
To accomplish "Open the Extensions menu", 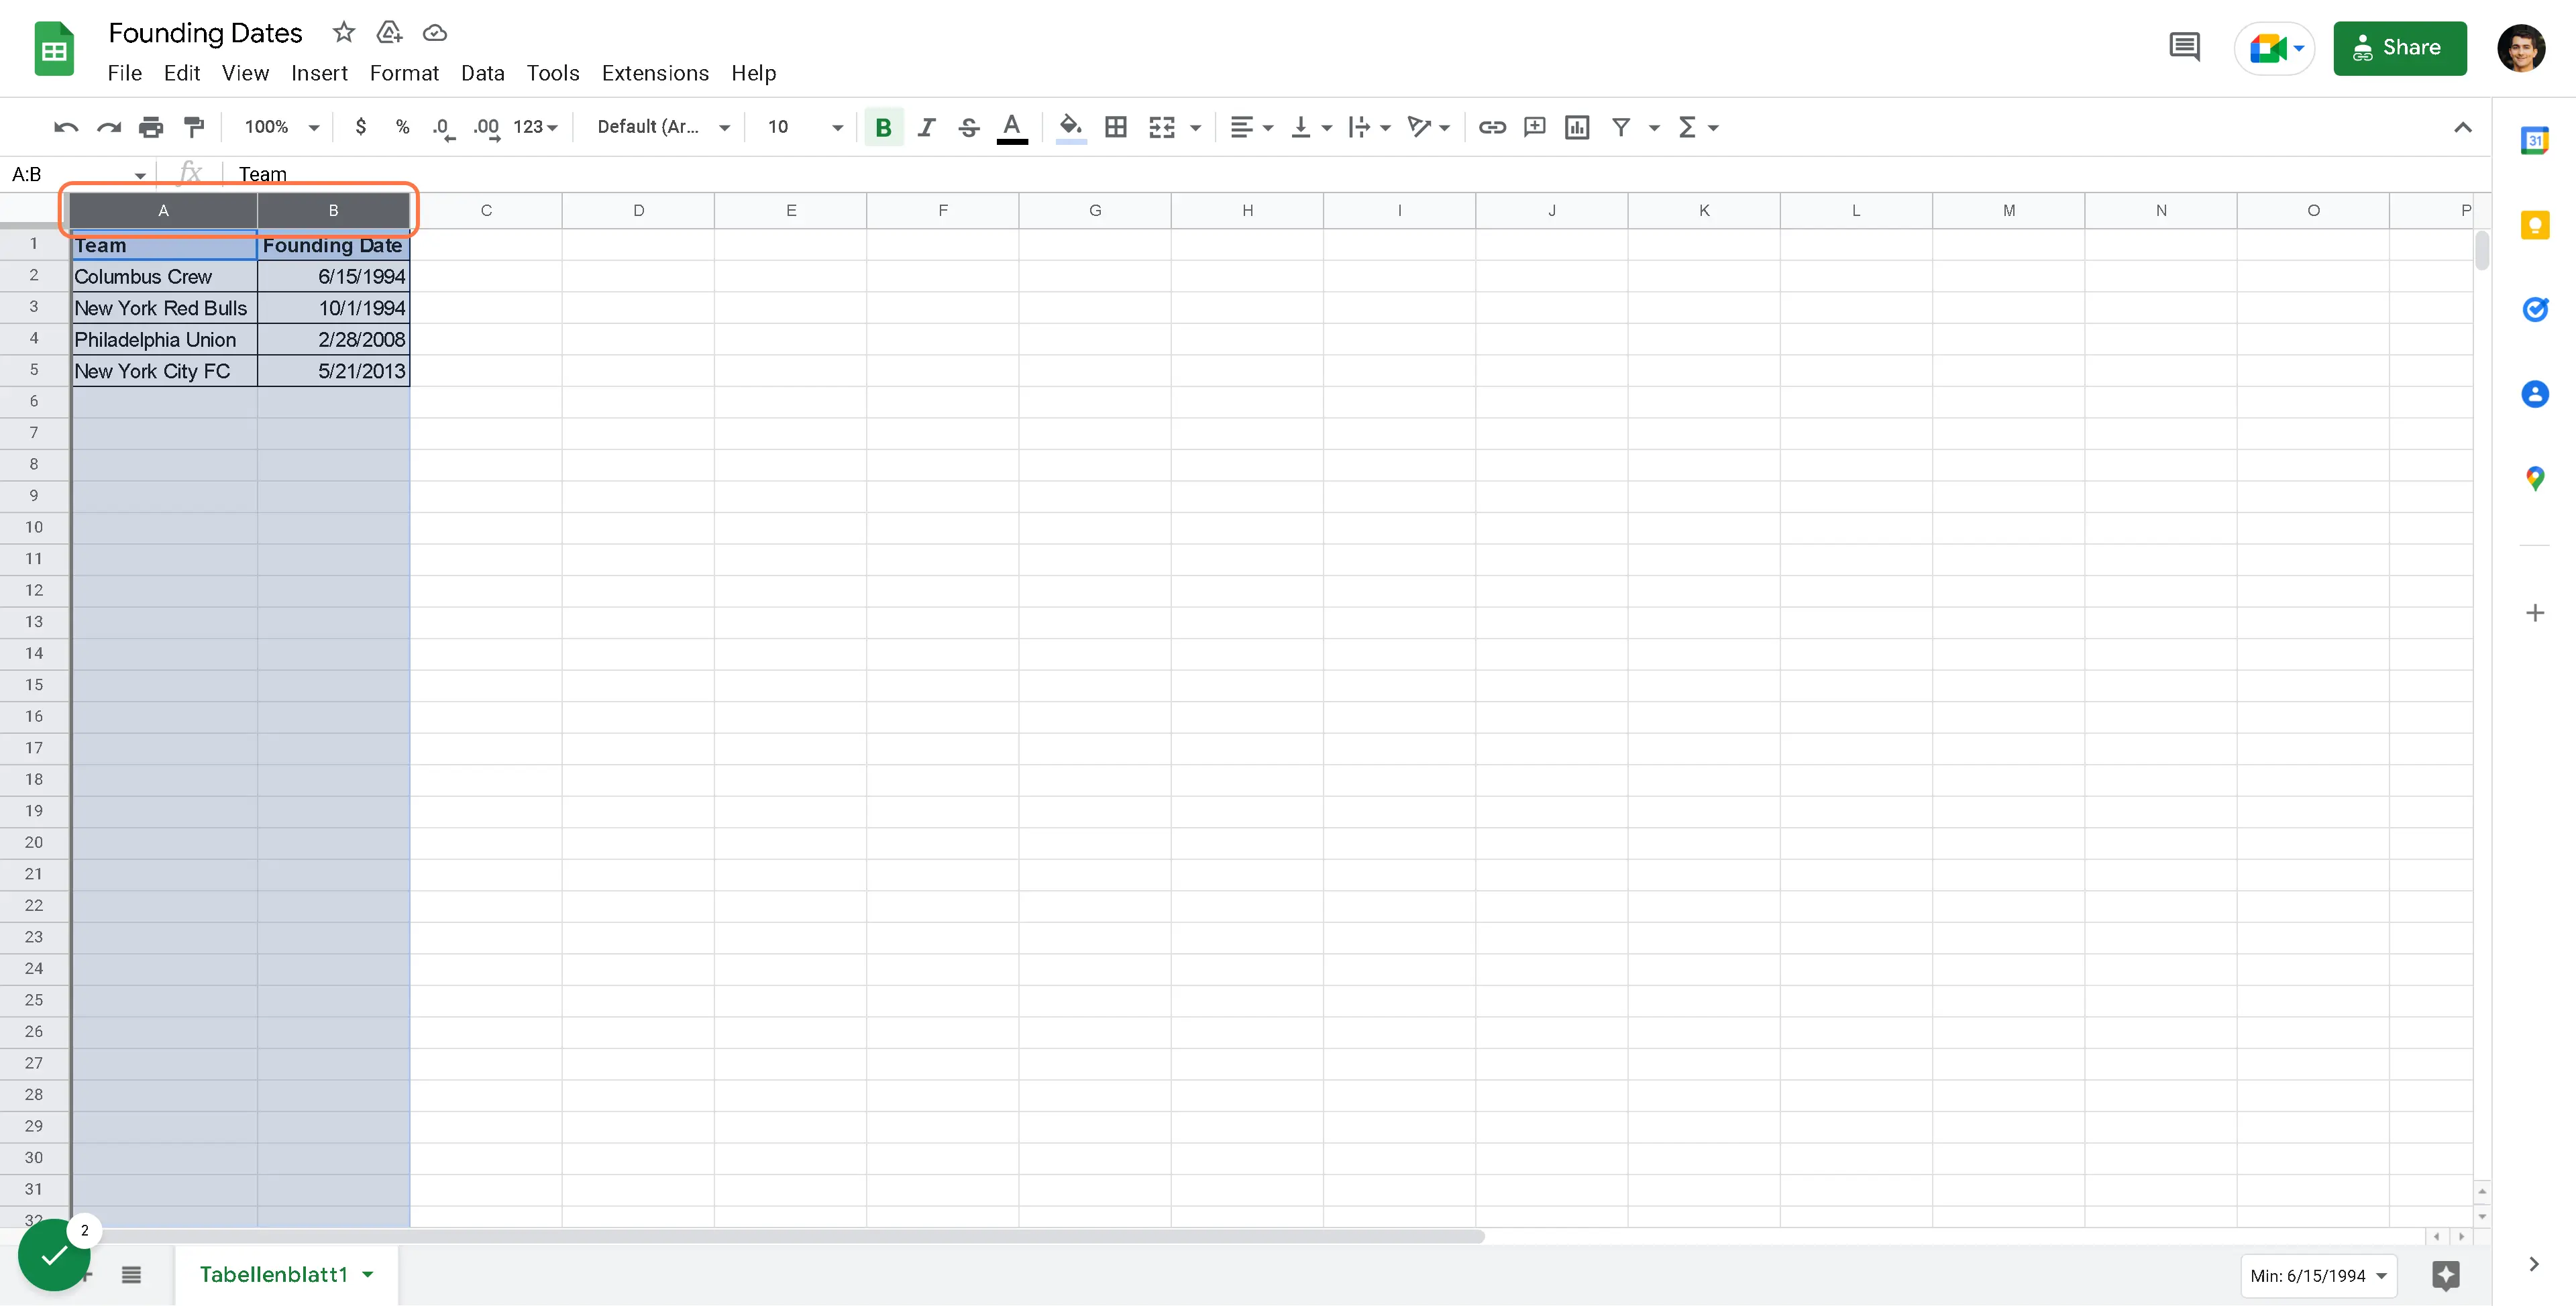I will point(655,73).
